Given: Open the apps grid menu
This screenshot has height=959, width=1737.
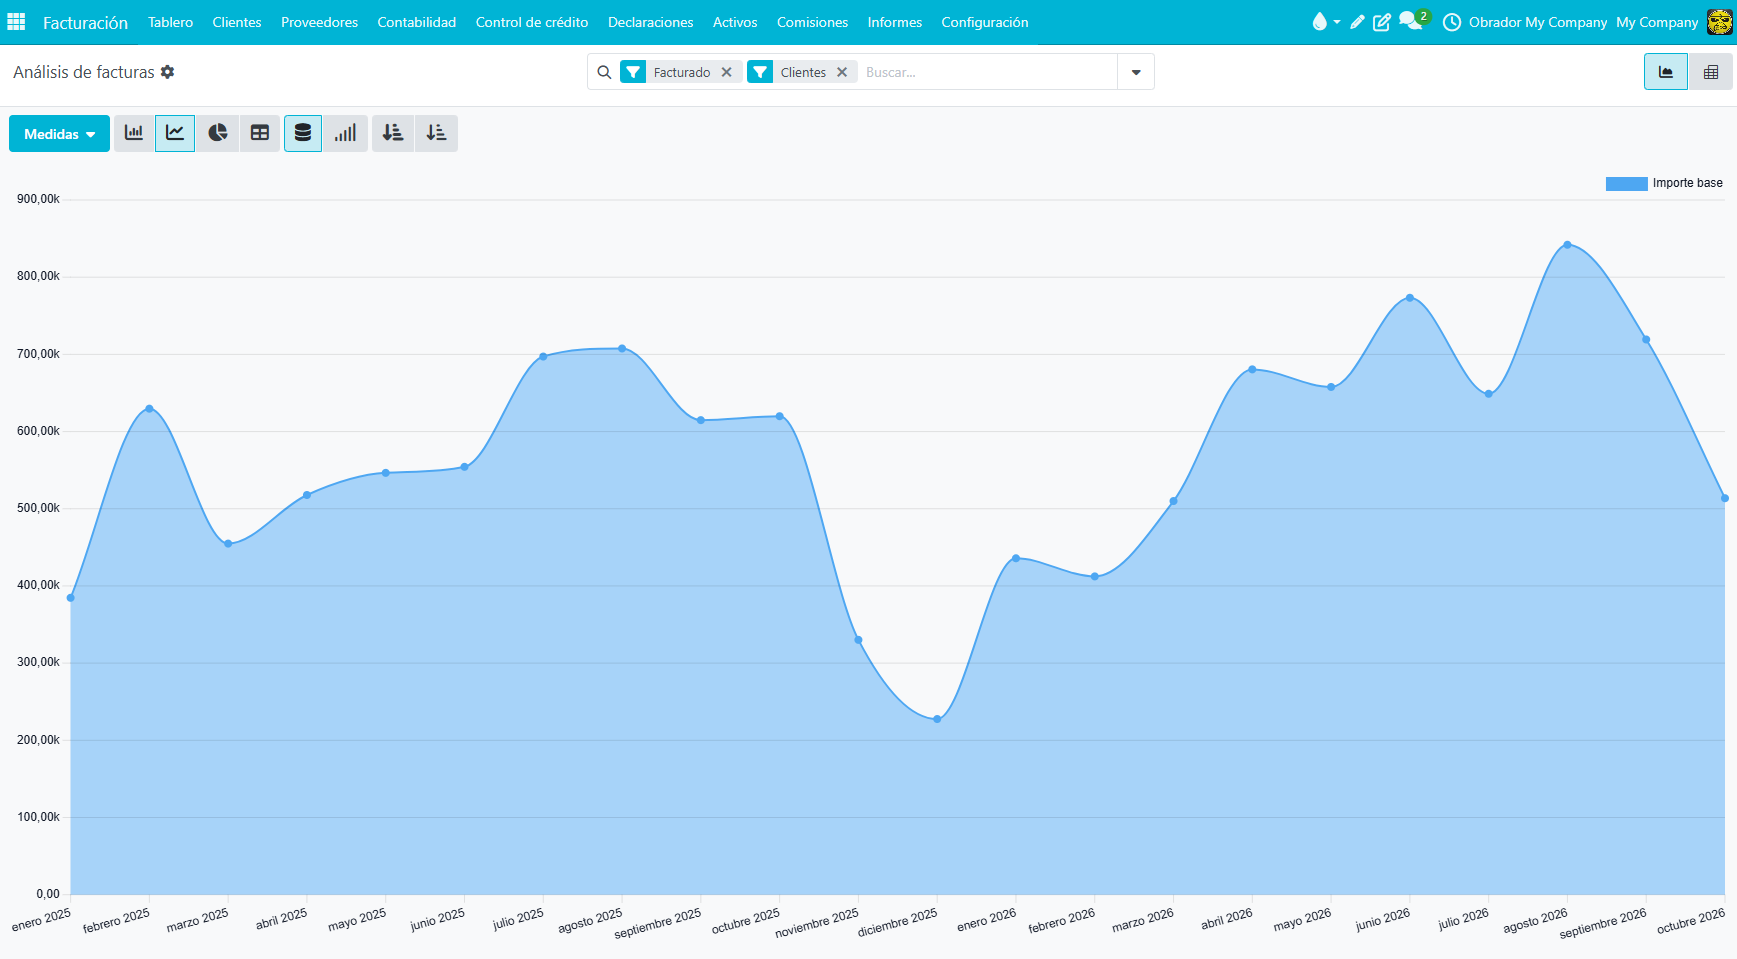Looking at the screenshot, I should click(x=16, y=22).
